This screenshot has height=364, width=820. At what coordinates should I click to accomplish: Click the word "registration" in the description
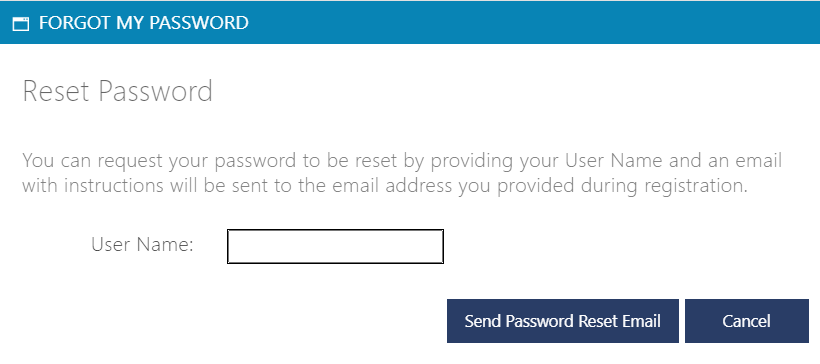(693, 187)
